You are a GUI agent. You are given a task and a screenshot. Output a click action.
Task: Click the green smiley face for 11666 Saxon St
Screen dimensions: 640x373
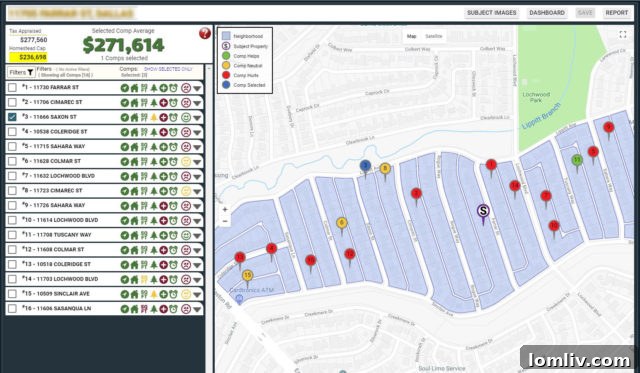pyautogui.click(x=186, y=117)
